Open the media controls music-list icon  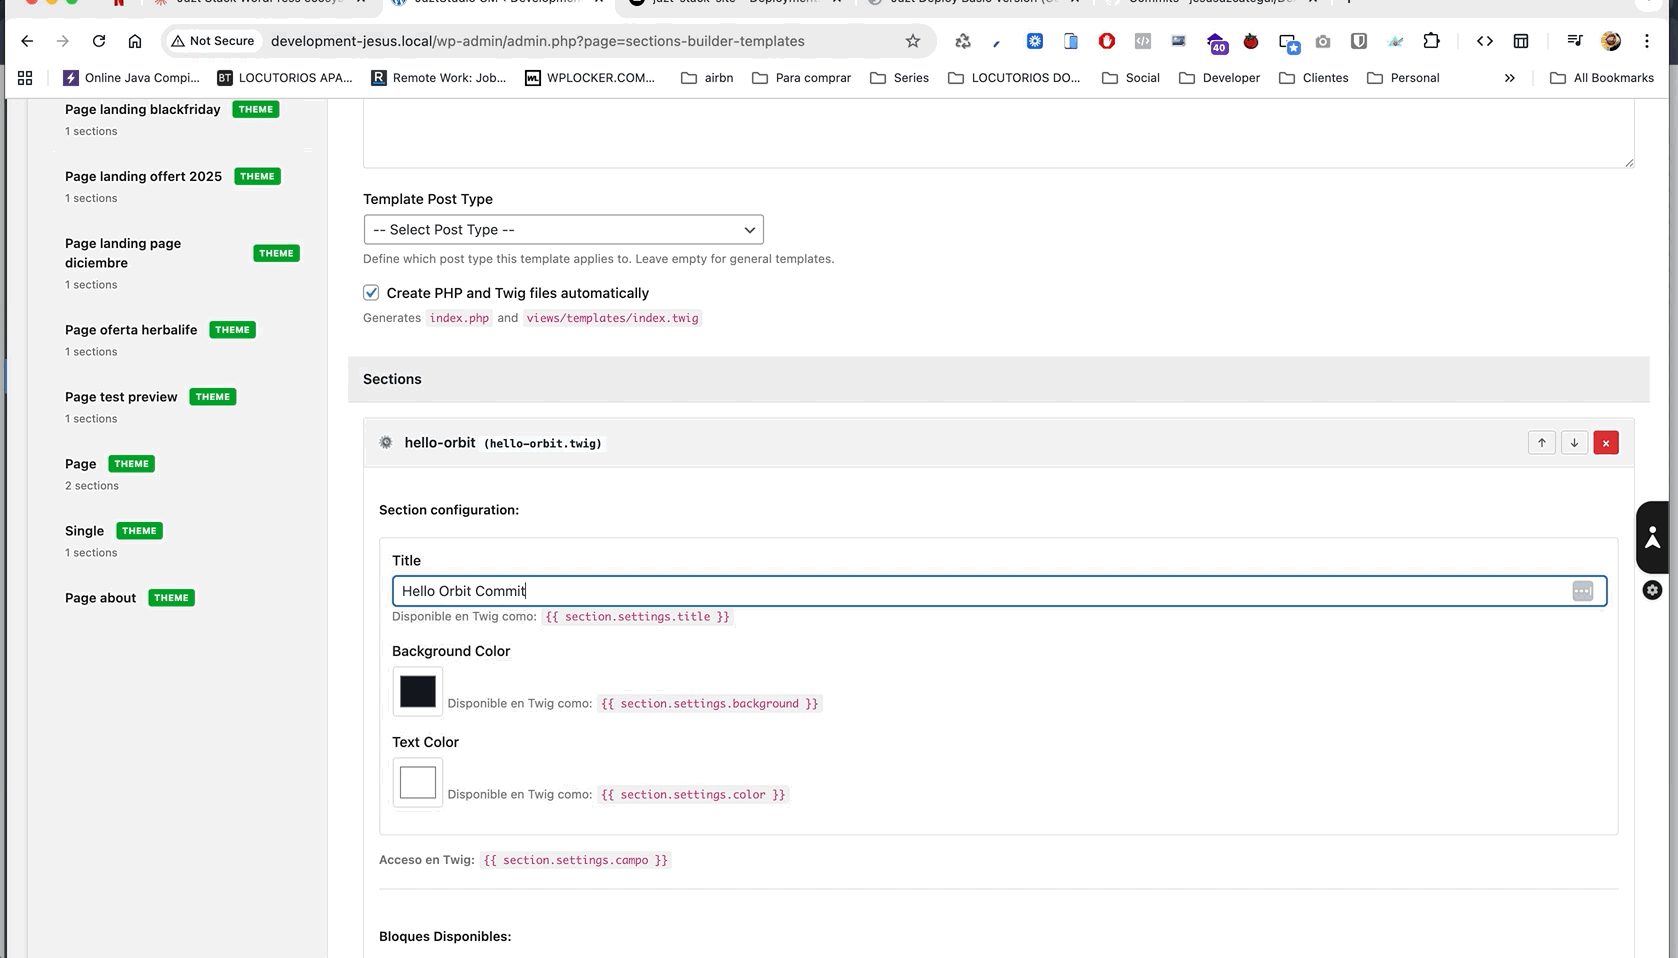coord(1575,41)
